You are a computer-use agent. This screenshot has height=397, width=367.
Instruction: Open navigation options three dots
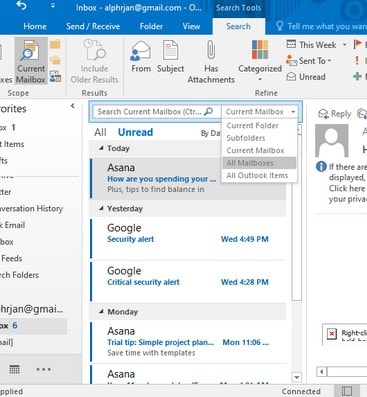point(43,369)
